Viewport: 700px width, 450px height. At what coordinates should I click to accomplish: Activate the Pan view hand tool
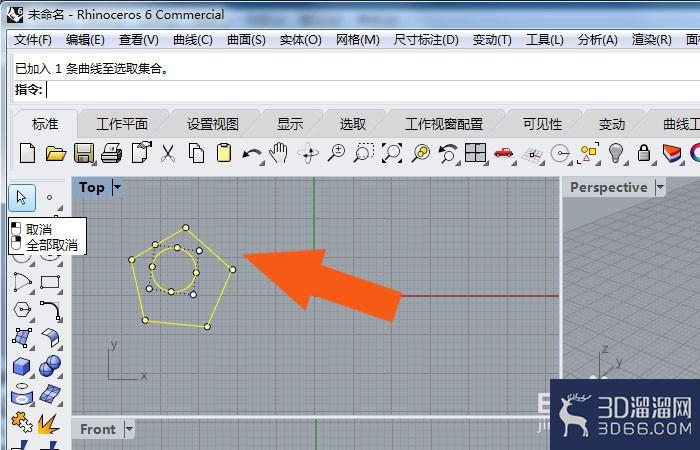click(279, 153)
